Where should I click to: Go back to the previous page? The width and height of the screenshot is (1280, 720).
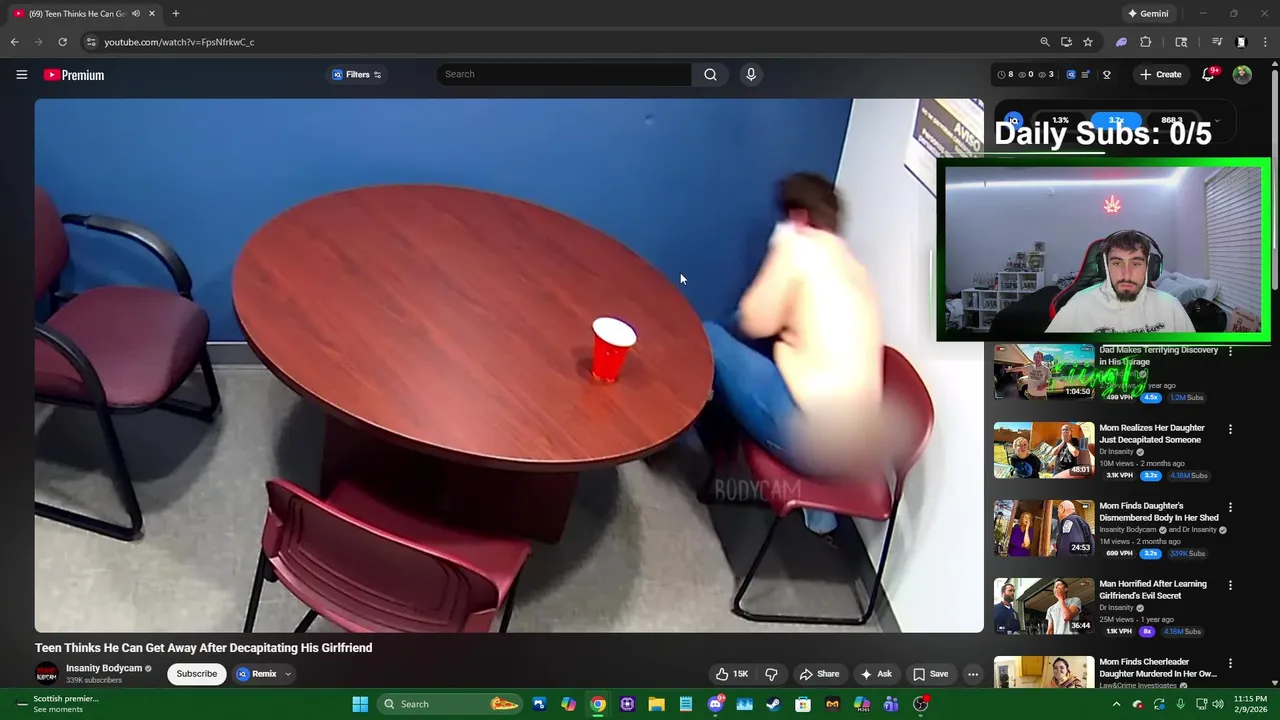pyautogui.click(x=14, y=42)
